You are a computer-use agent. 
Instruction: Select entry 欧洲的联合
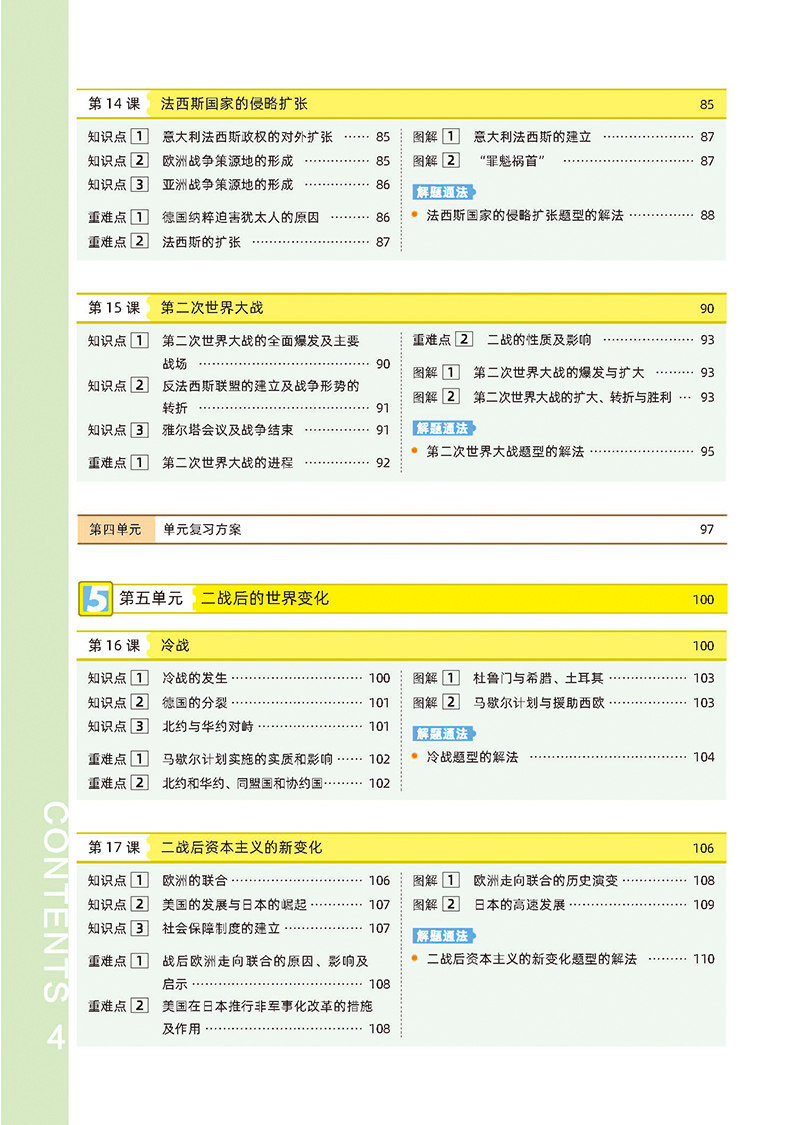194,880
